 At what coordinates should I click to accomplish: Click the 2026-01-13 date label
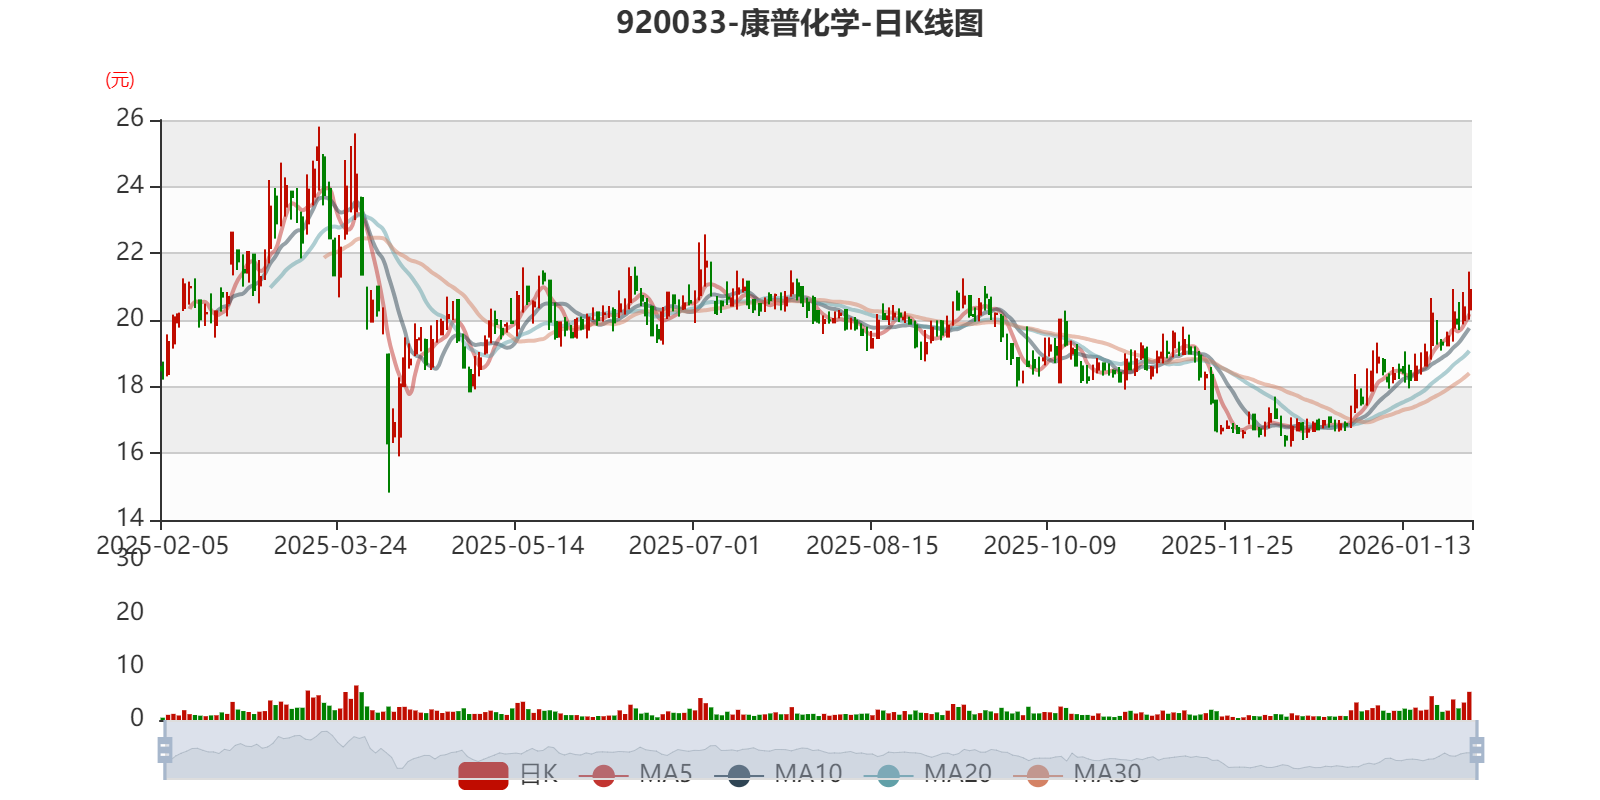click(1404, 546)
